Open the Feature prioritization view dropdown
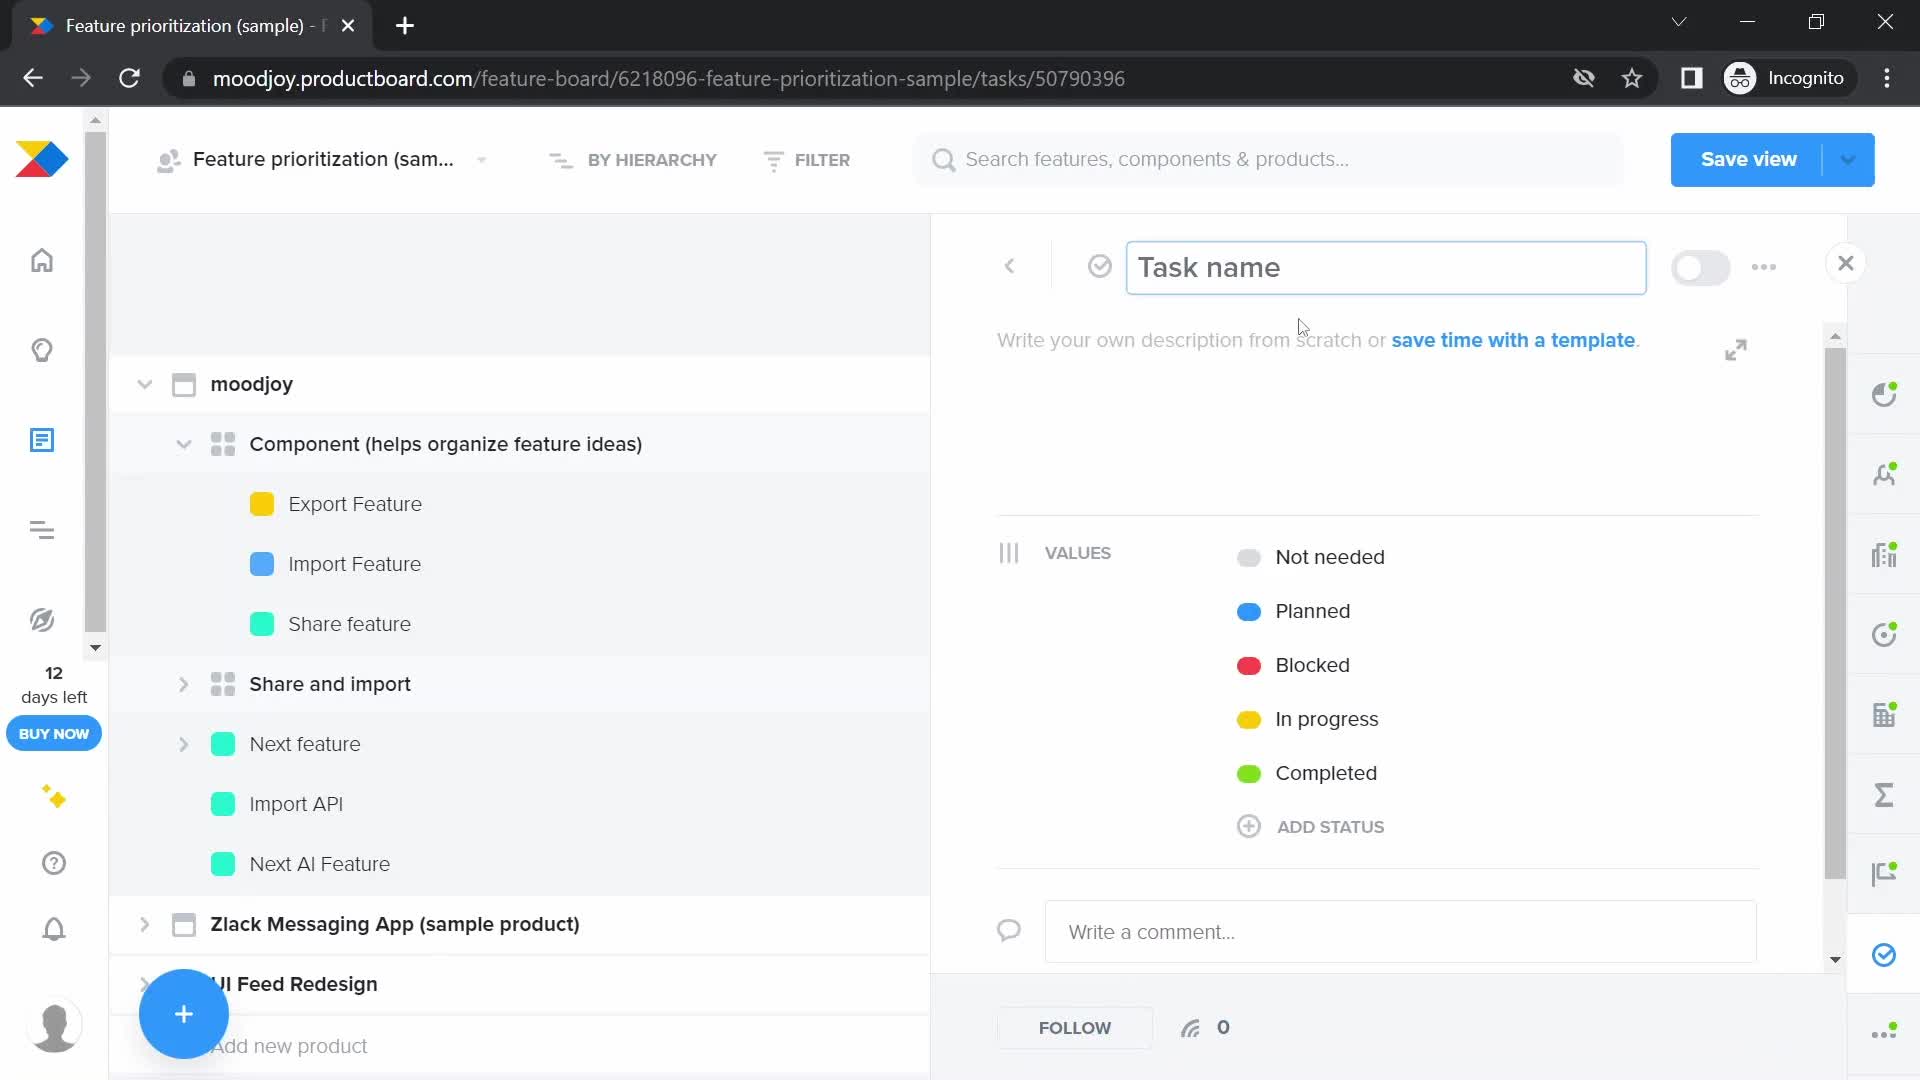1920x1080 pixels. [x=482, y=160]
